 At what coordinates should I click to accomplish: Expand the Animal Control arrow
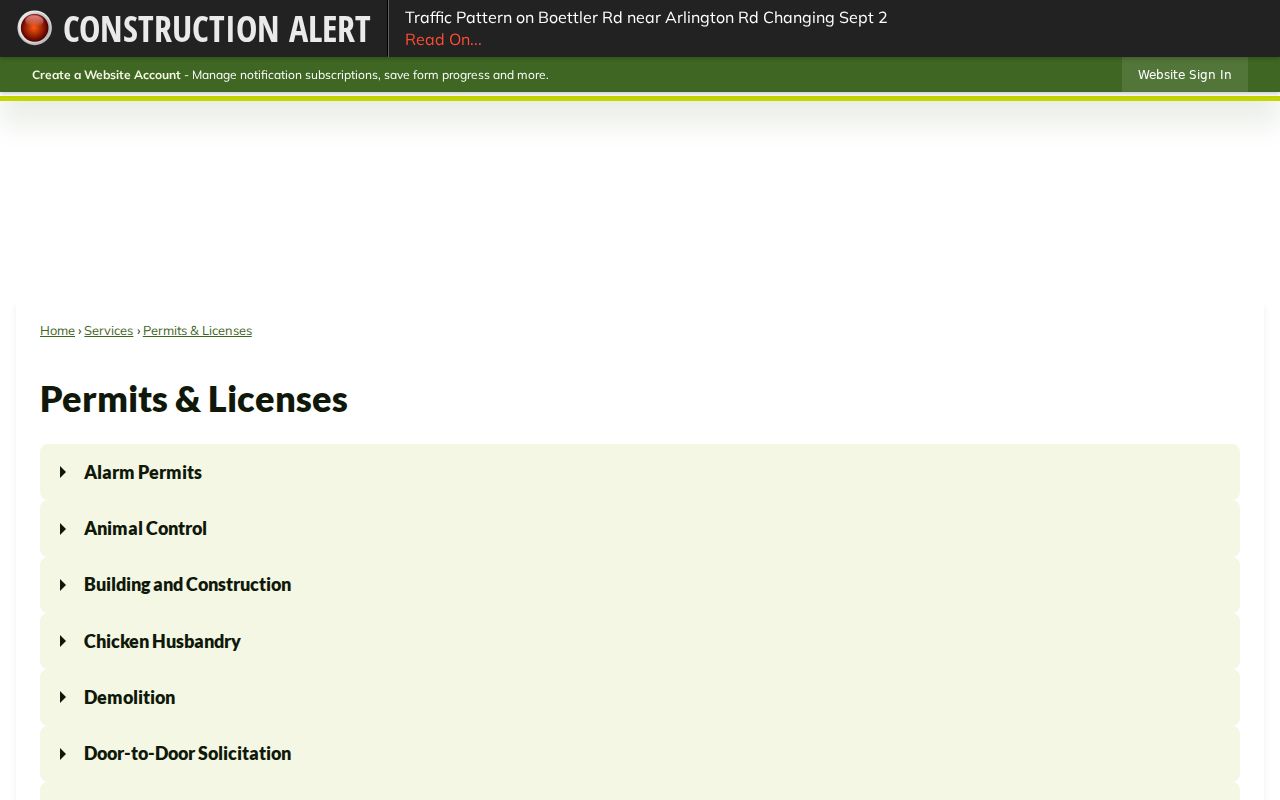coord(63,528)
